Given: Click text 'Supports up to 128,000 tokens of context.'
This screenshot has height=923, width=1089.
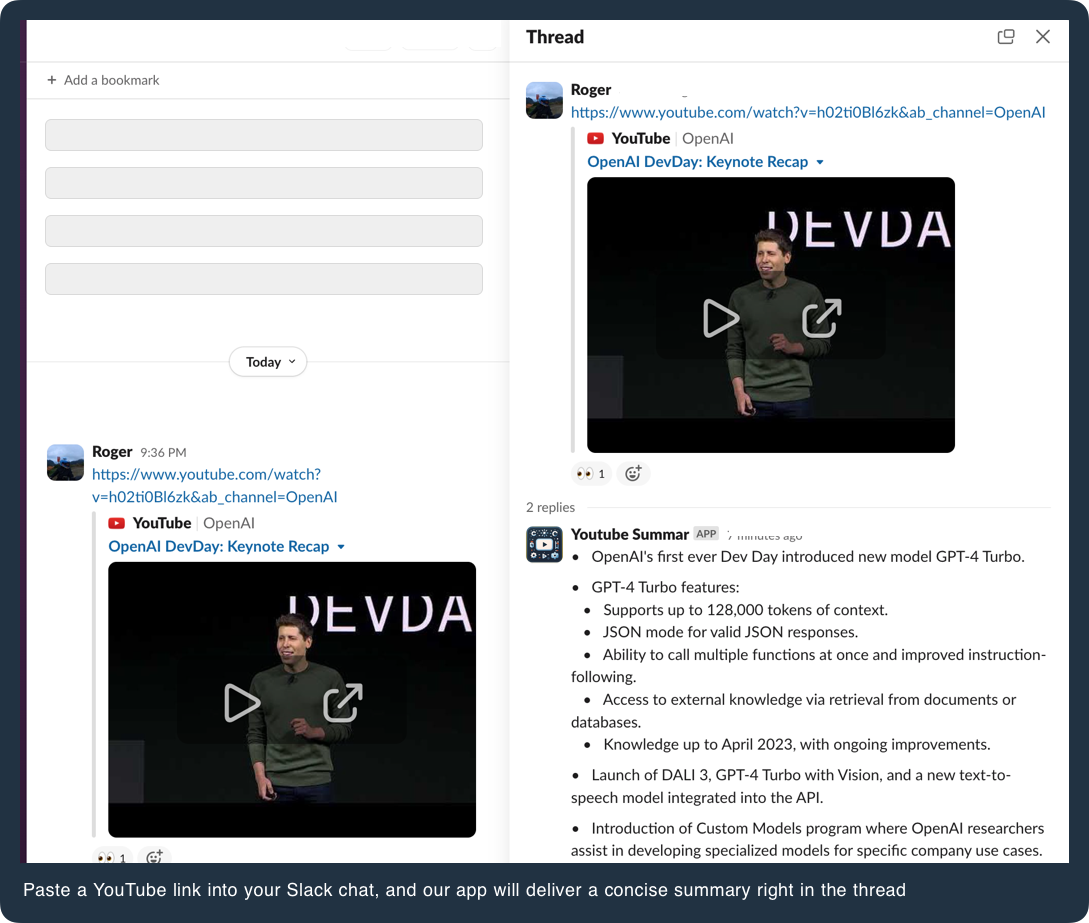Looking at the screenshot, I should 745,610.
